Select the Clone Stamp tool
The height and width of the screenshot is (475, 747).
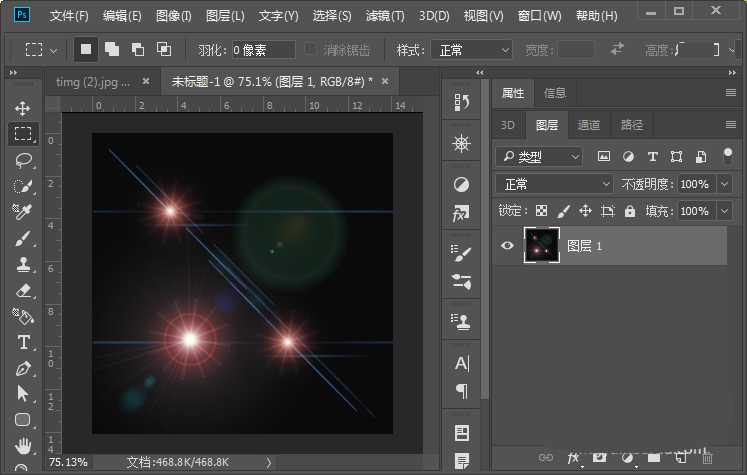point(22,264)
